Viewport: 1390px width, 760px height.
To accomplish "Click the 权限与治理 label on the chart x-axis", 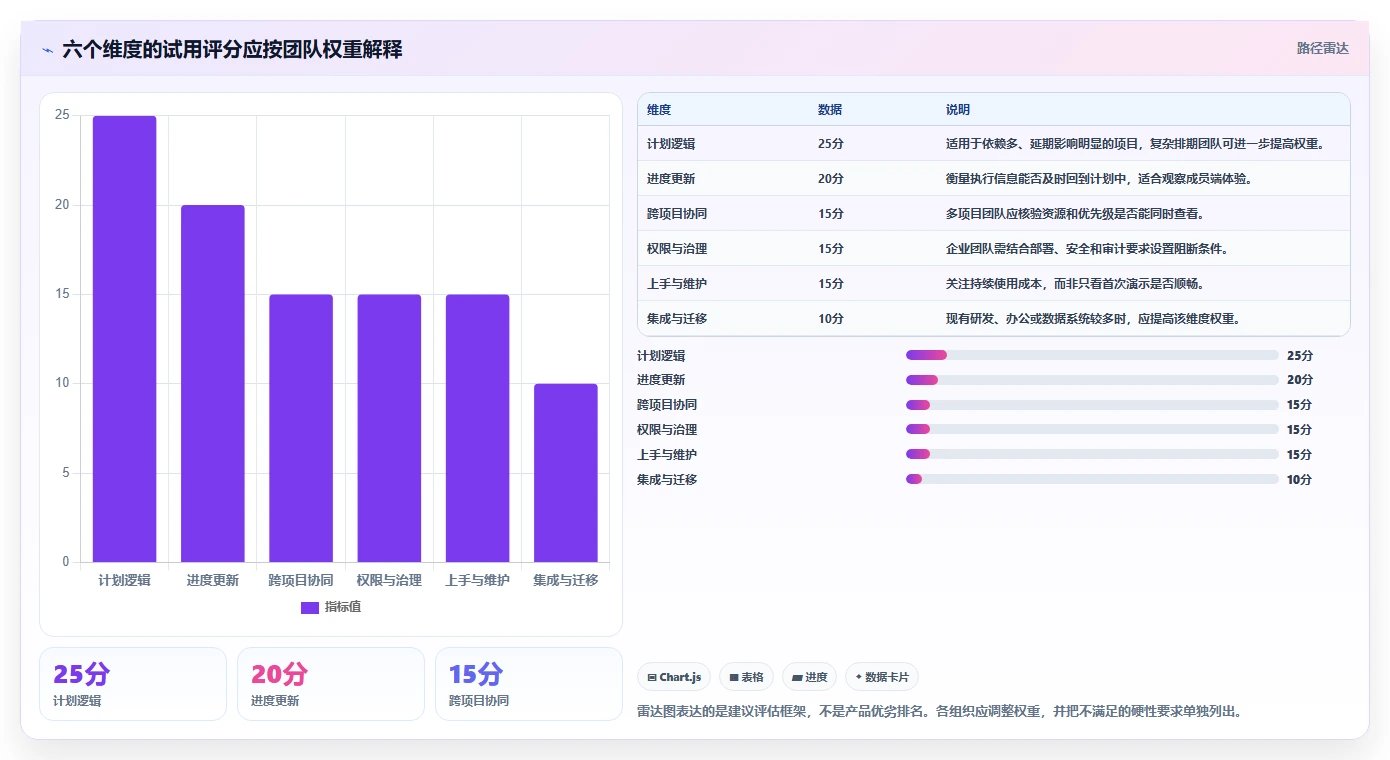I will click(x=389, y=580).
